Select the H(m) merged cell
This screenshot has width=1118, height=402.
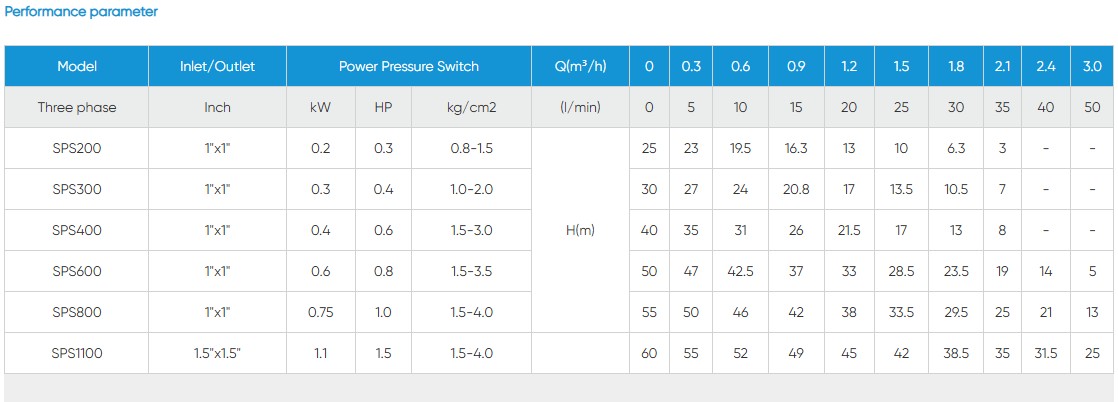click(x=580, y=230)
